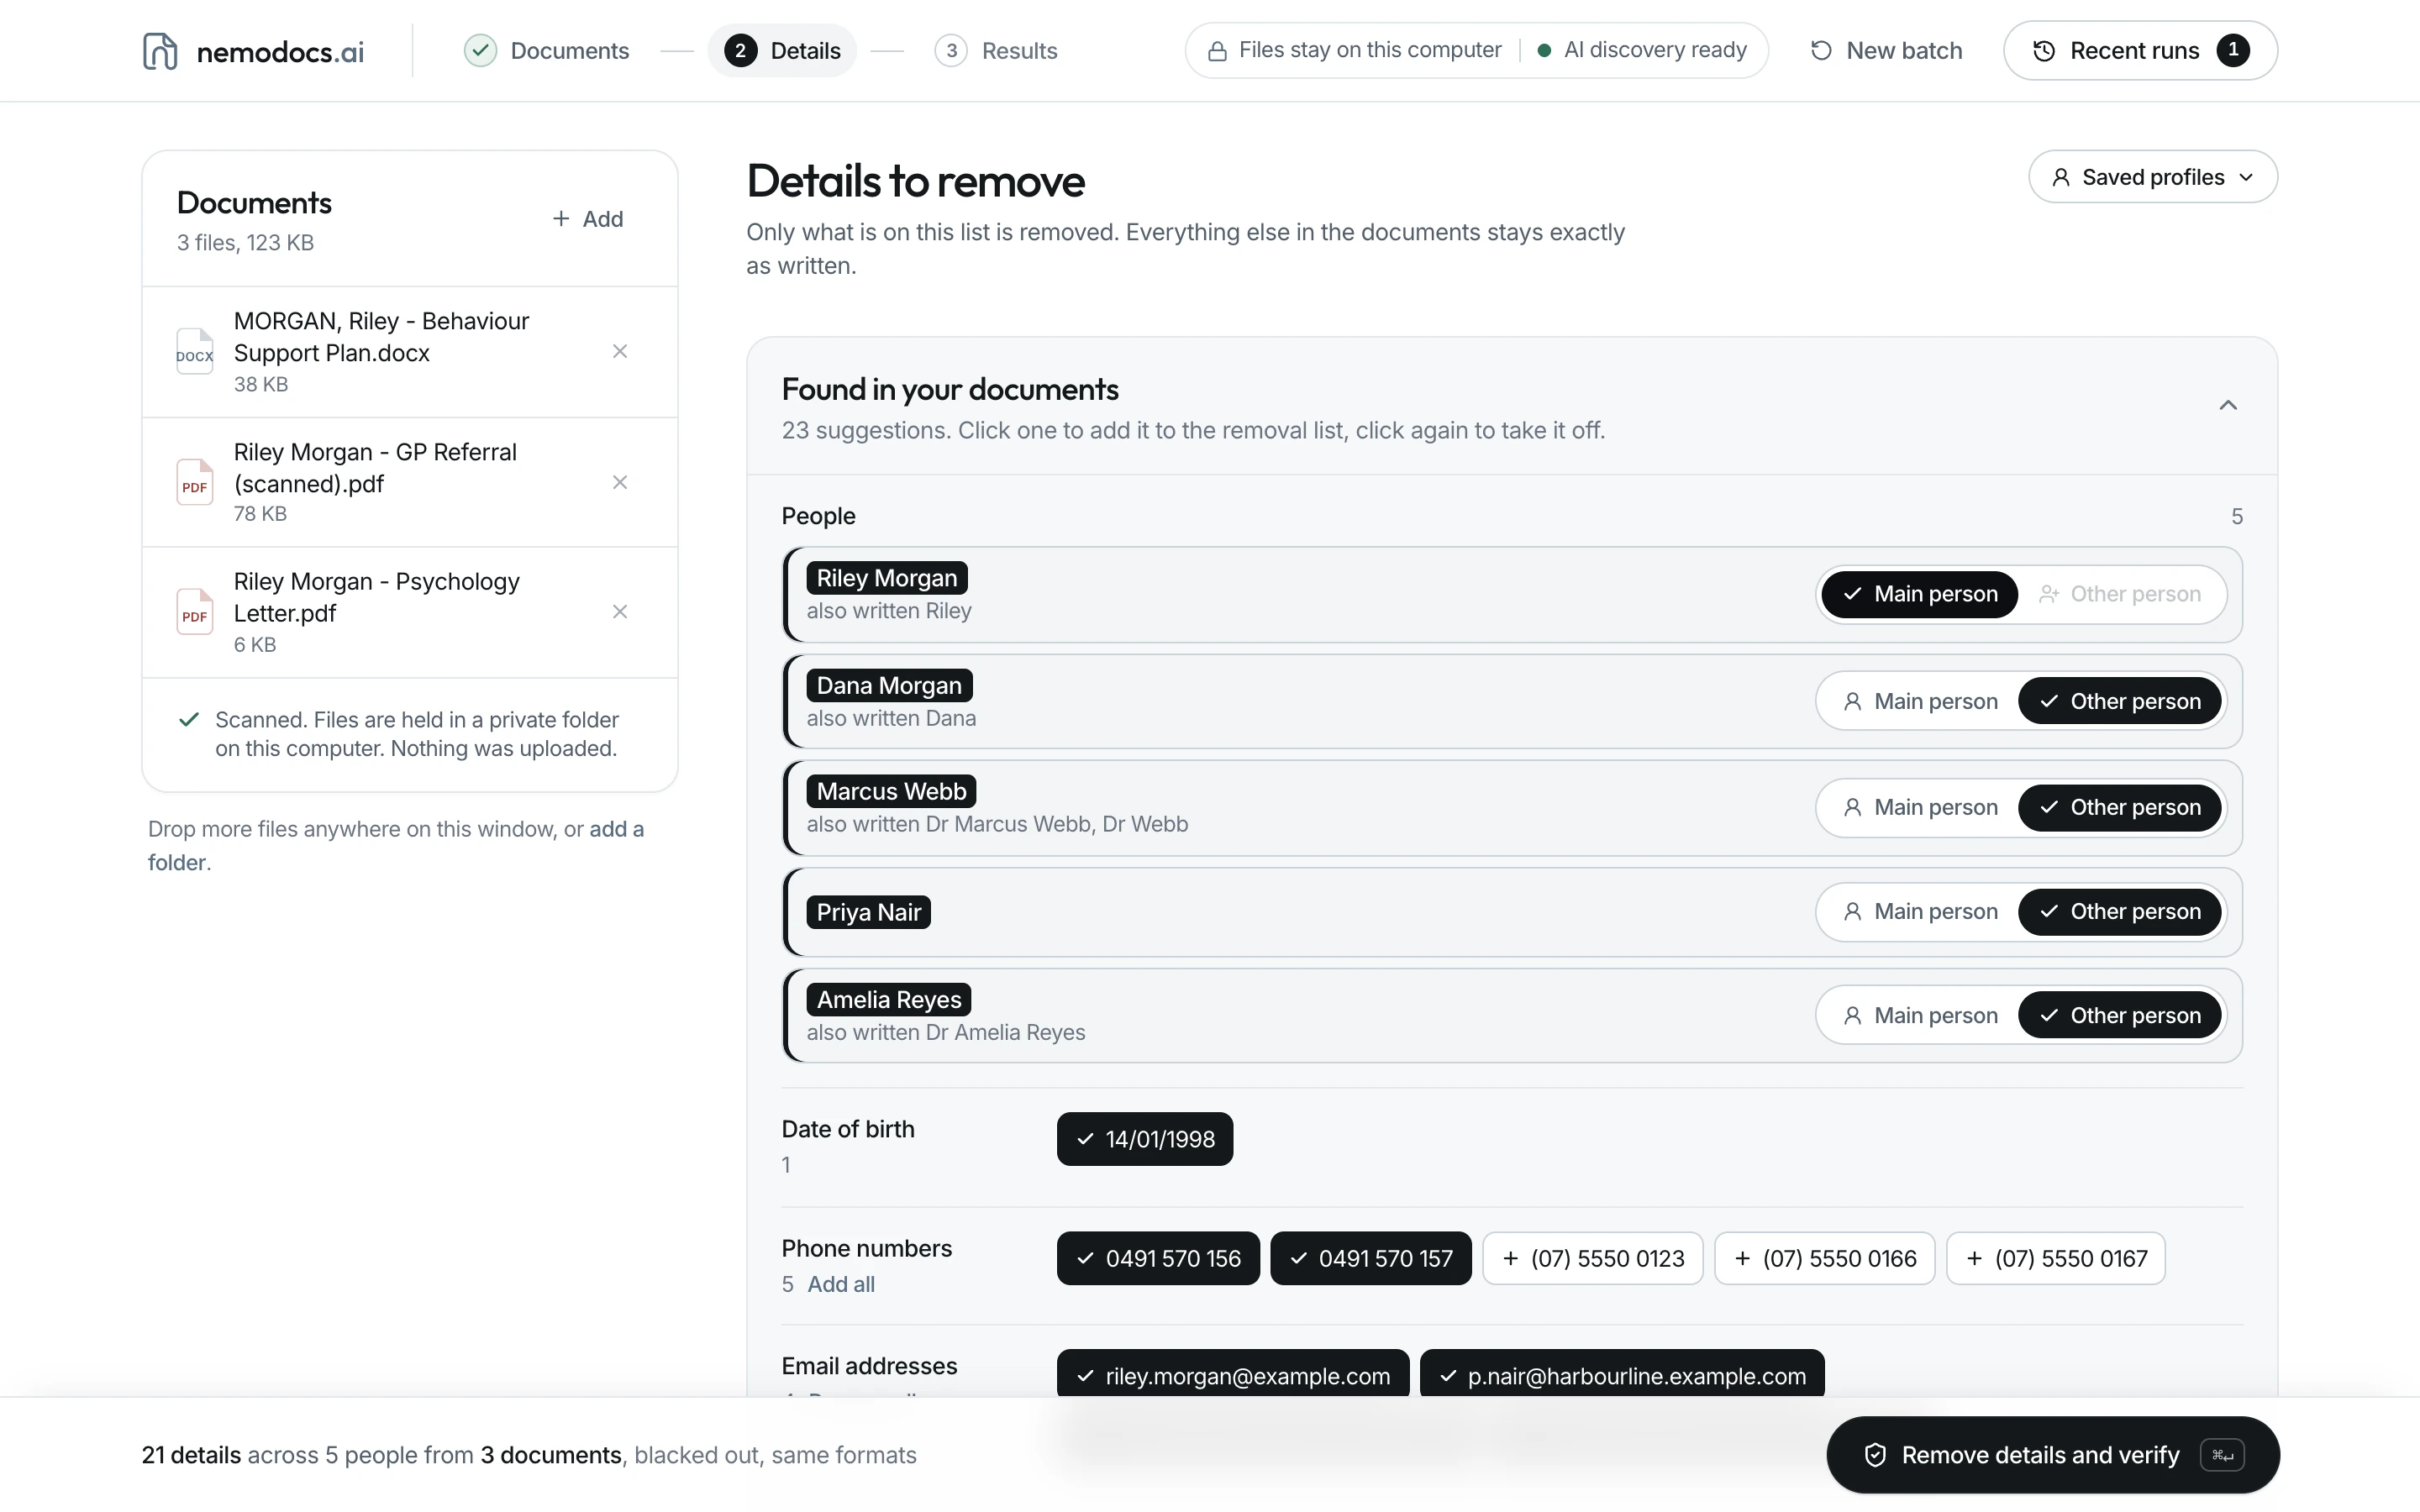Set Riley Morgan as Other person

point(2120,594)
